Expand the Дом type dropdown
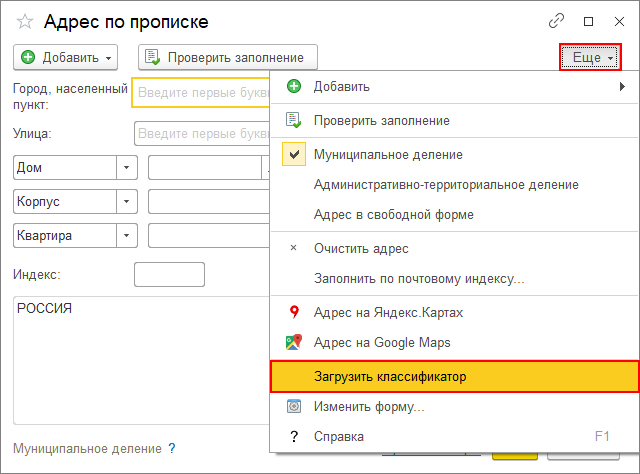 point(127,168)
